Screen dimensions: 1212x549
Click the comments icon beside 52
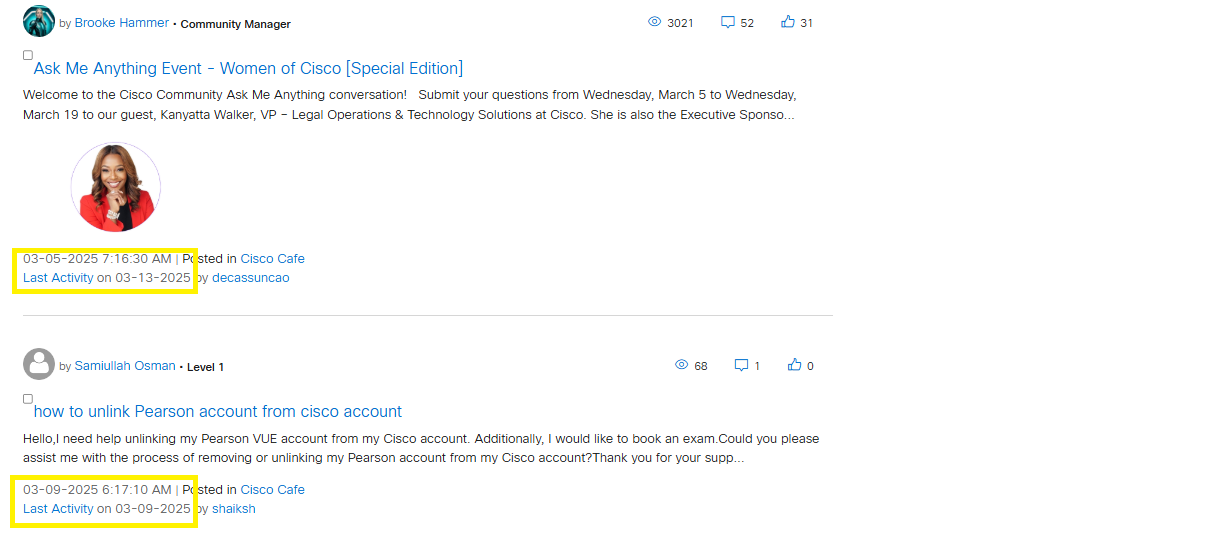click(728, 22)
